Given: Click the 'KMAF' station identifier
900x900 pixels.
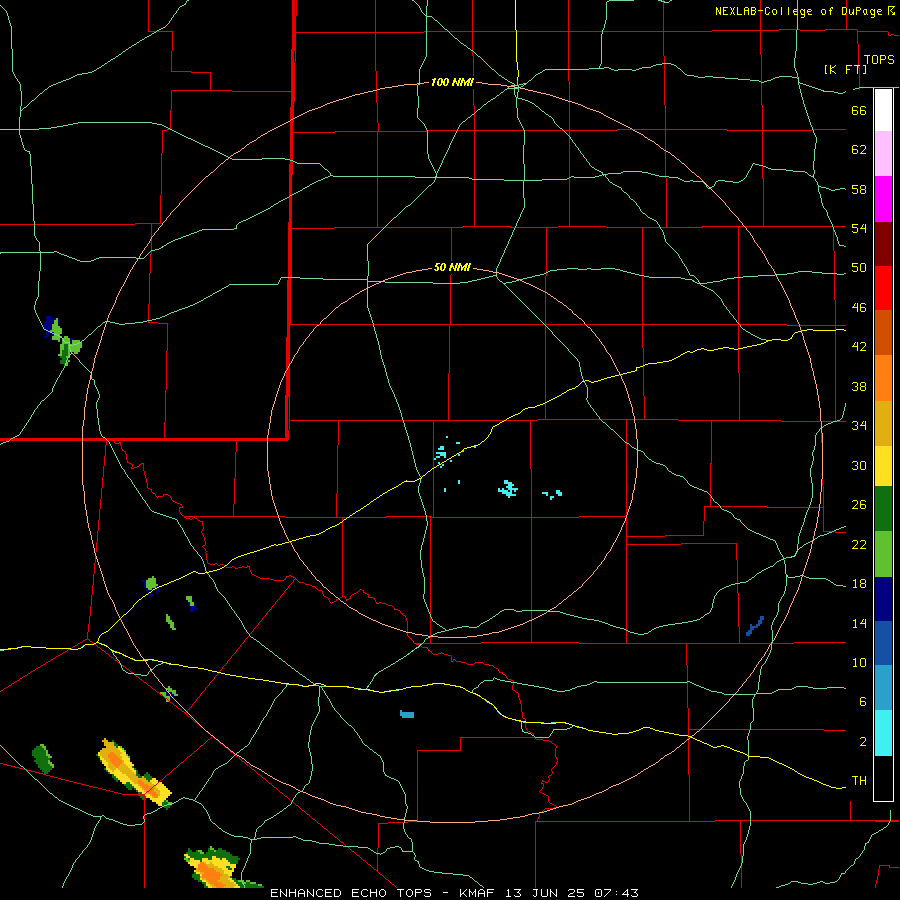Looking at the screenshot, I should (x=479, y=893).
